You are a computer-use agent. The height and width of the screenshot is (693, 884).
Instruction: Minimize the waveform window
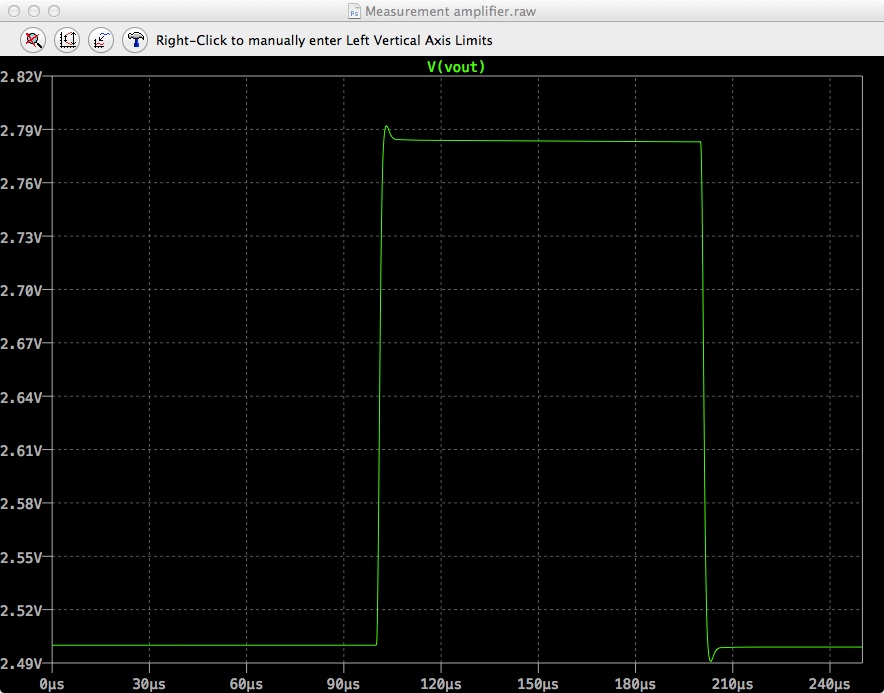(x=34, y=11)
